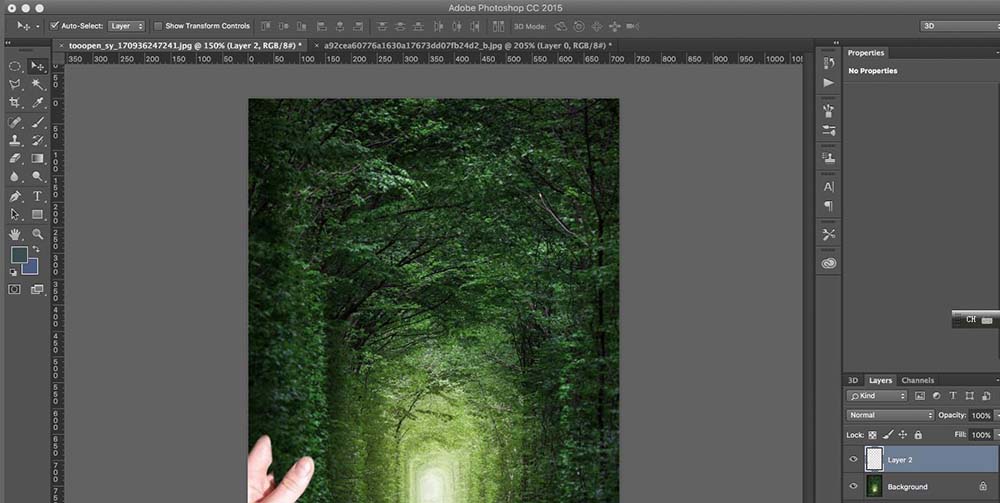Pick the Eyedropper tool
The image size is (1000, 503).
[x=38, y=103]
